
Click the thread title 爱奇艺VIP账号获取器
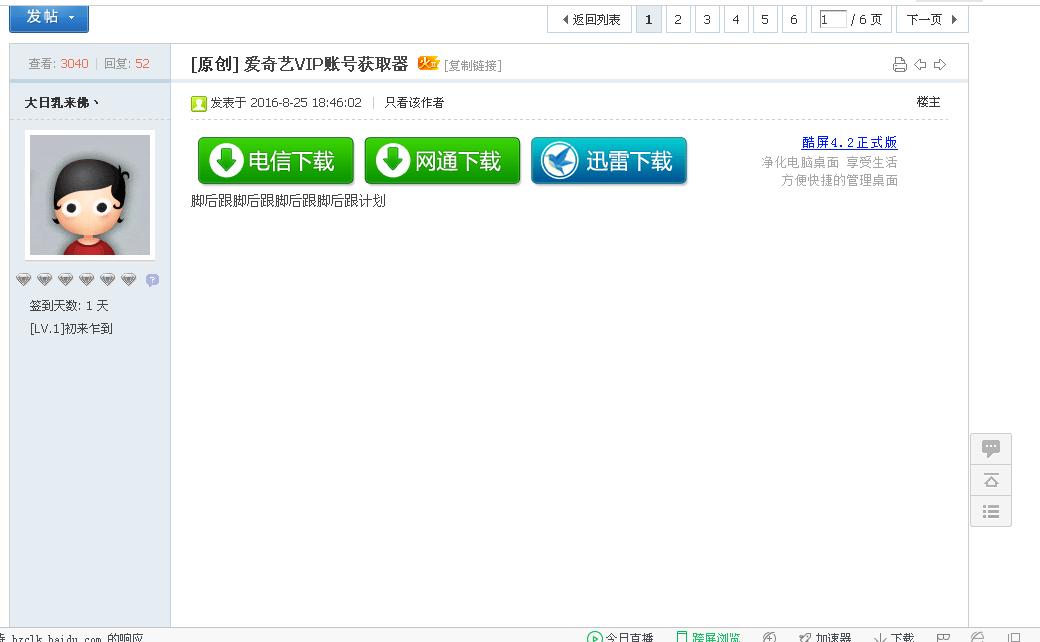coord(326,64)
